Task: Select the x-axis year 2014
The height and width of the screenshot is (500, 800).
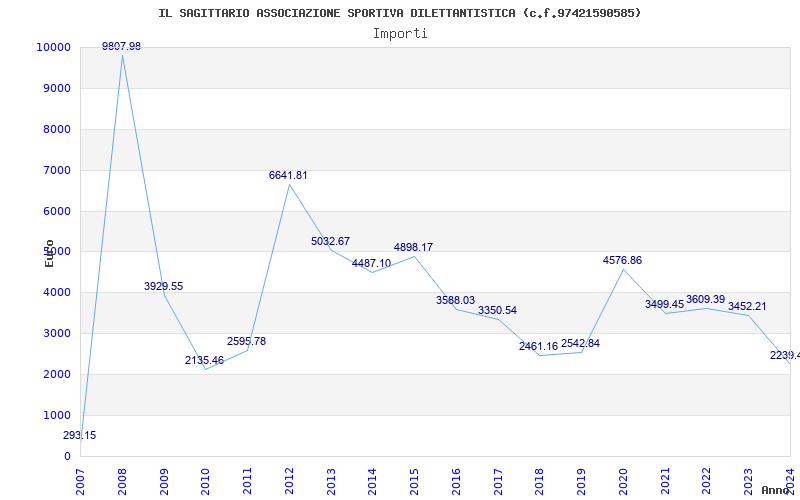Action: (x=372, y=482)
